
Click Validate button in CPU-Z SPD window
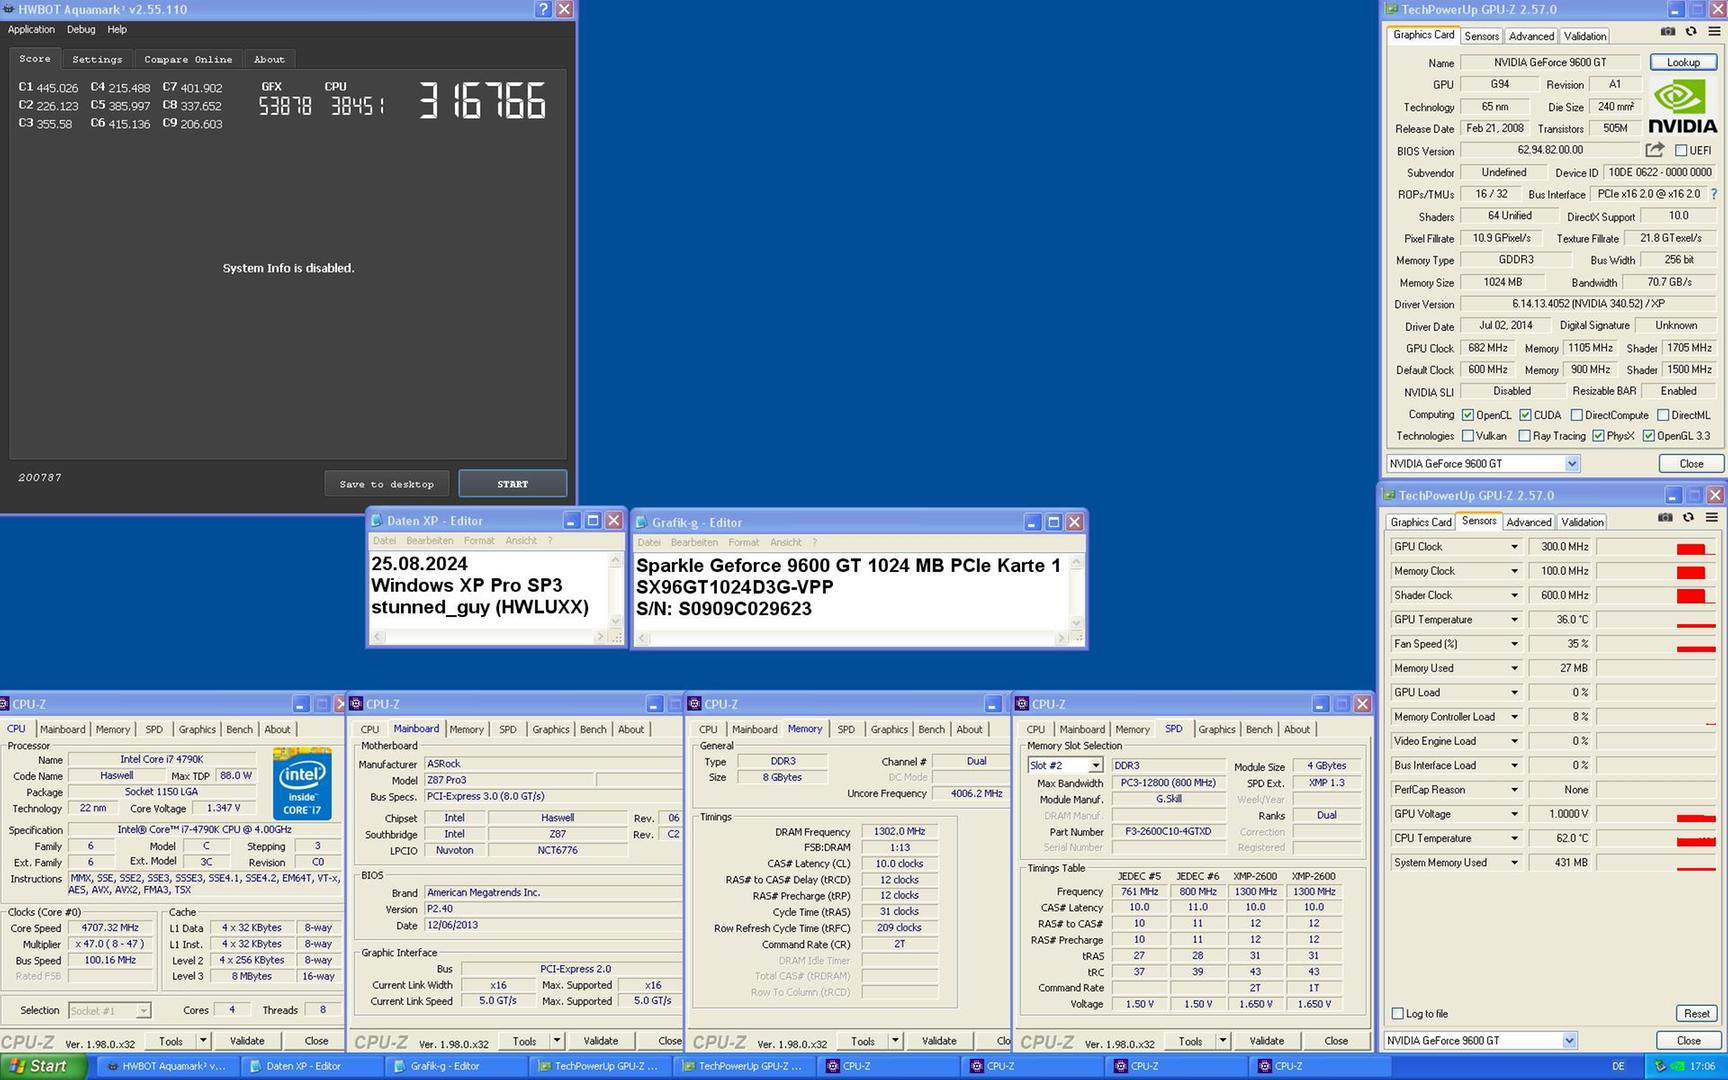(x=1266, y=1041)
